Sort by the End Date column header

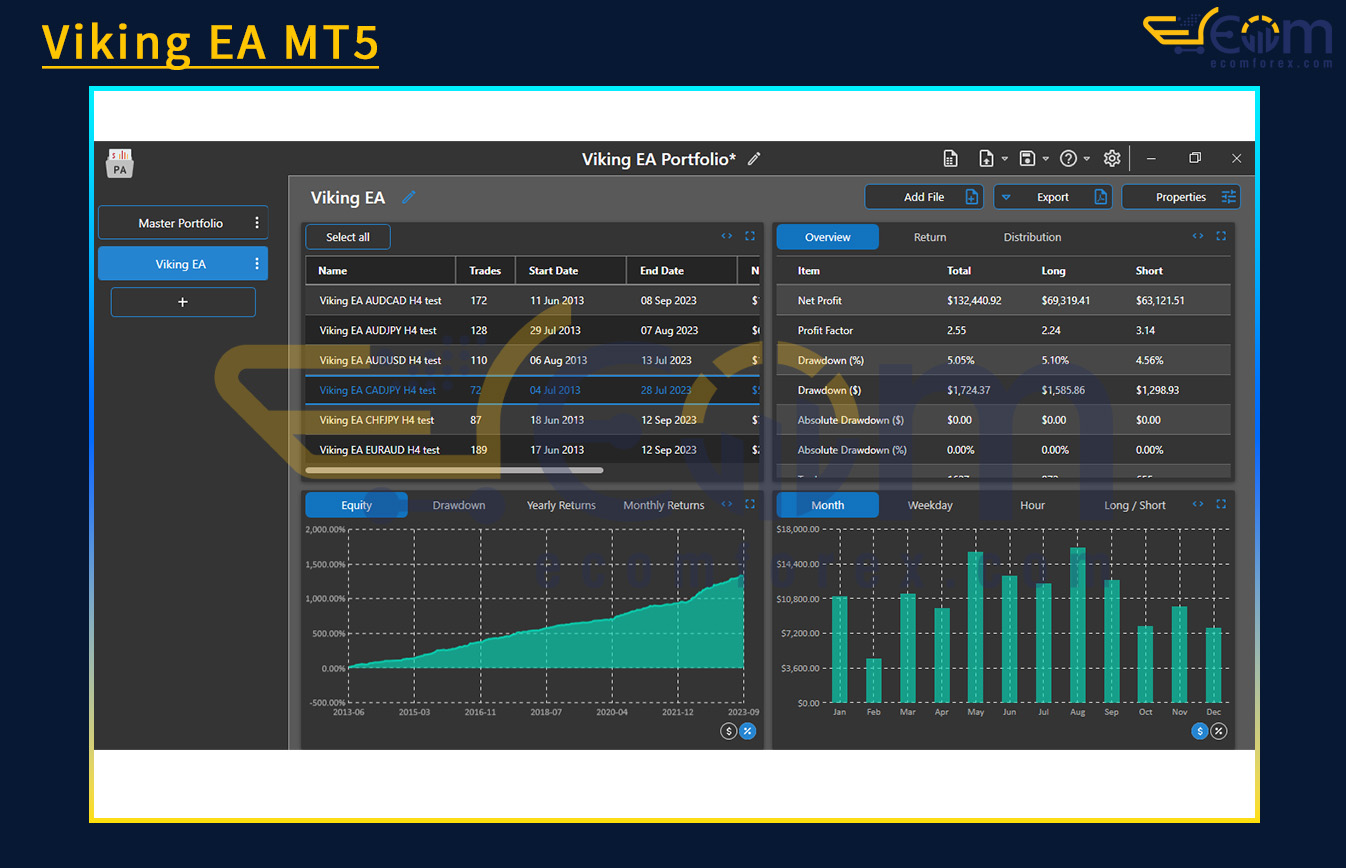[682, 270]
